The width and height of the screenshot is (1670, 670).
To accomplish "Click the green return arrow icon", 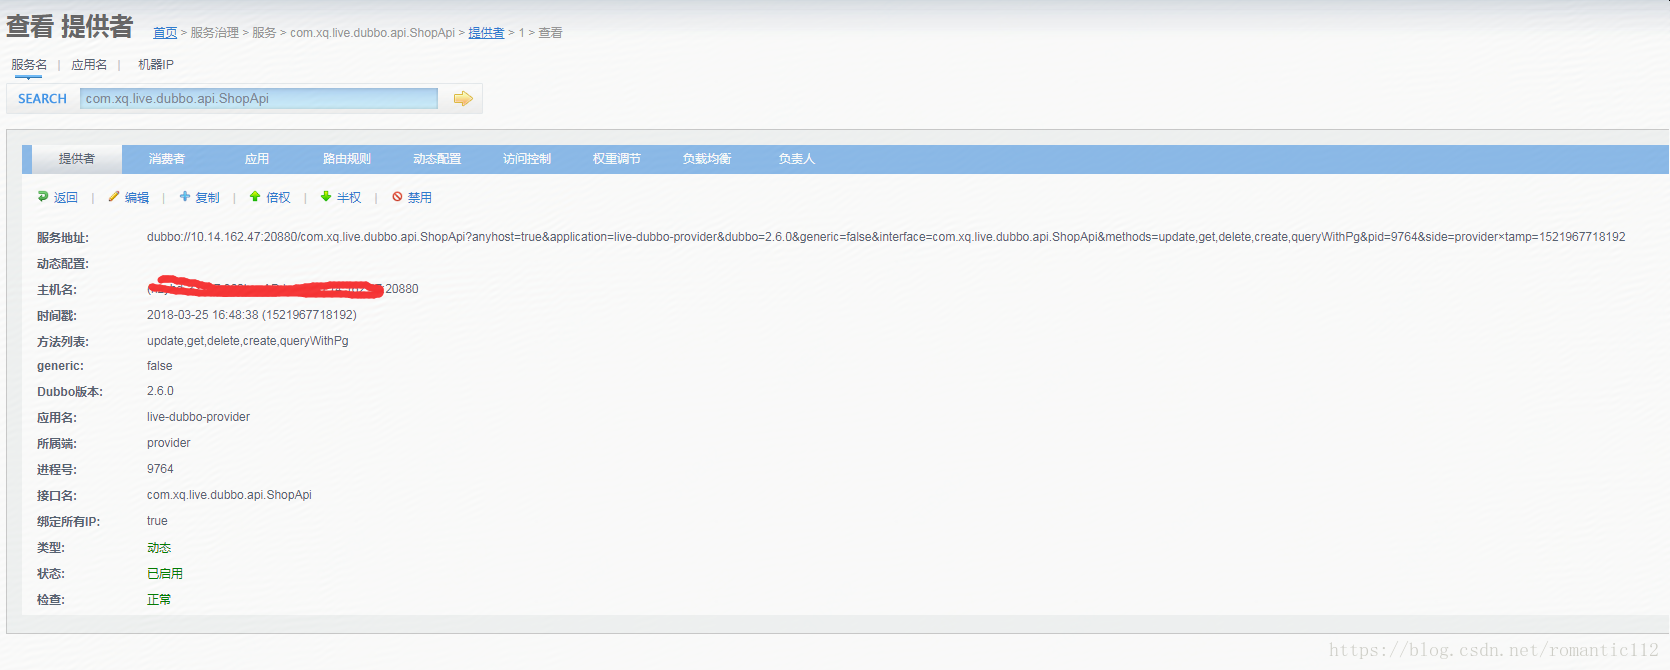I will pyautogui.click(x=43, y=197).
